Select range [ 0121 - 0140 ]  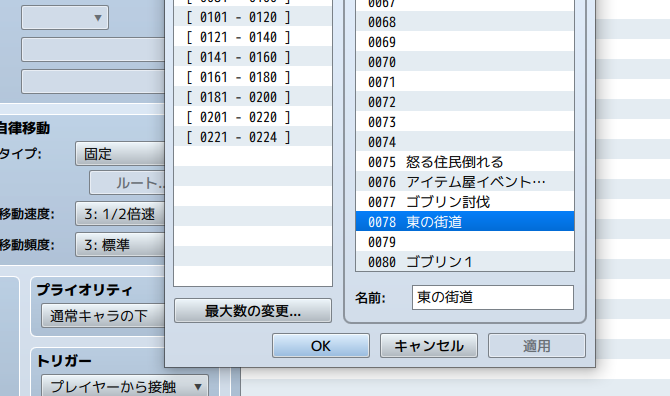point(253,37)
